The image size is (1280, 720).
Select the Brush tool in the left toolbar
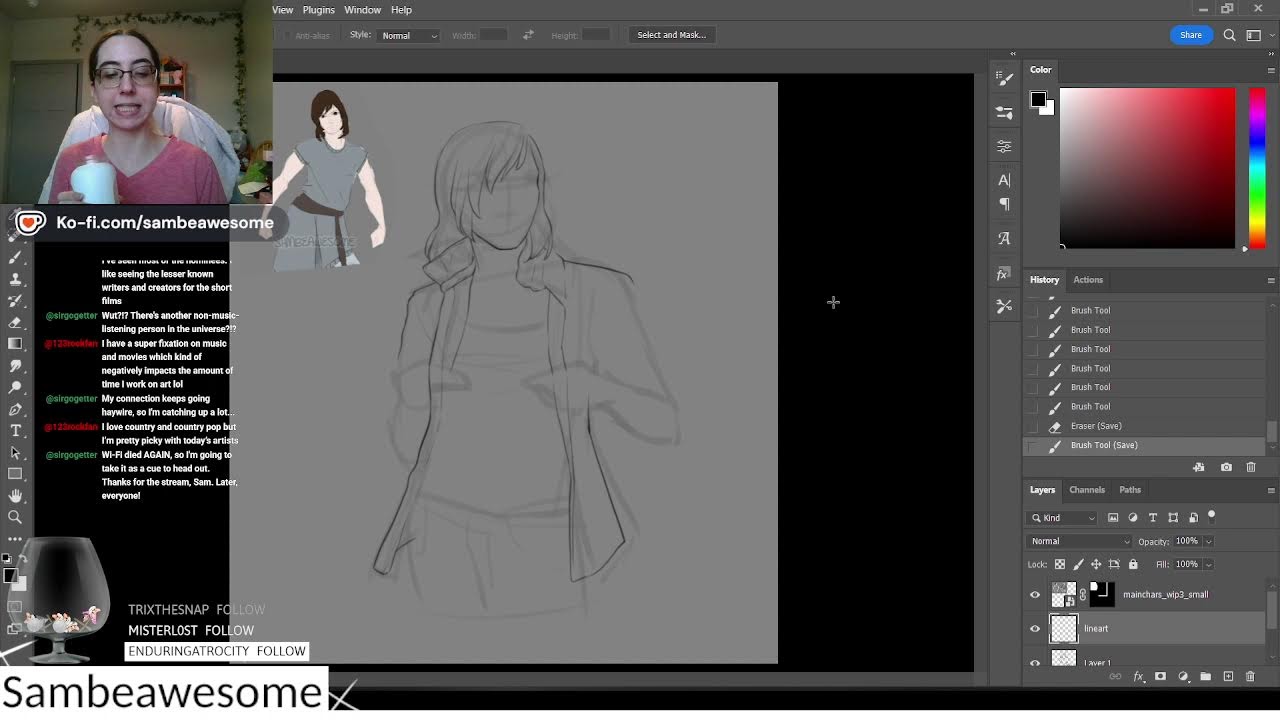coord(15,257)
